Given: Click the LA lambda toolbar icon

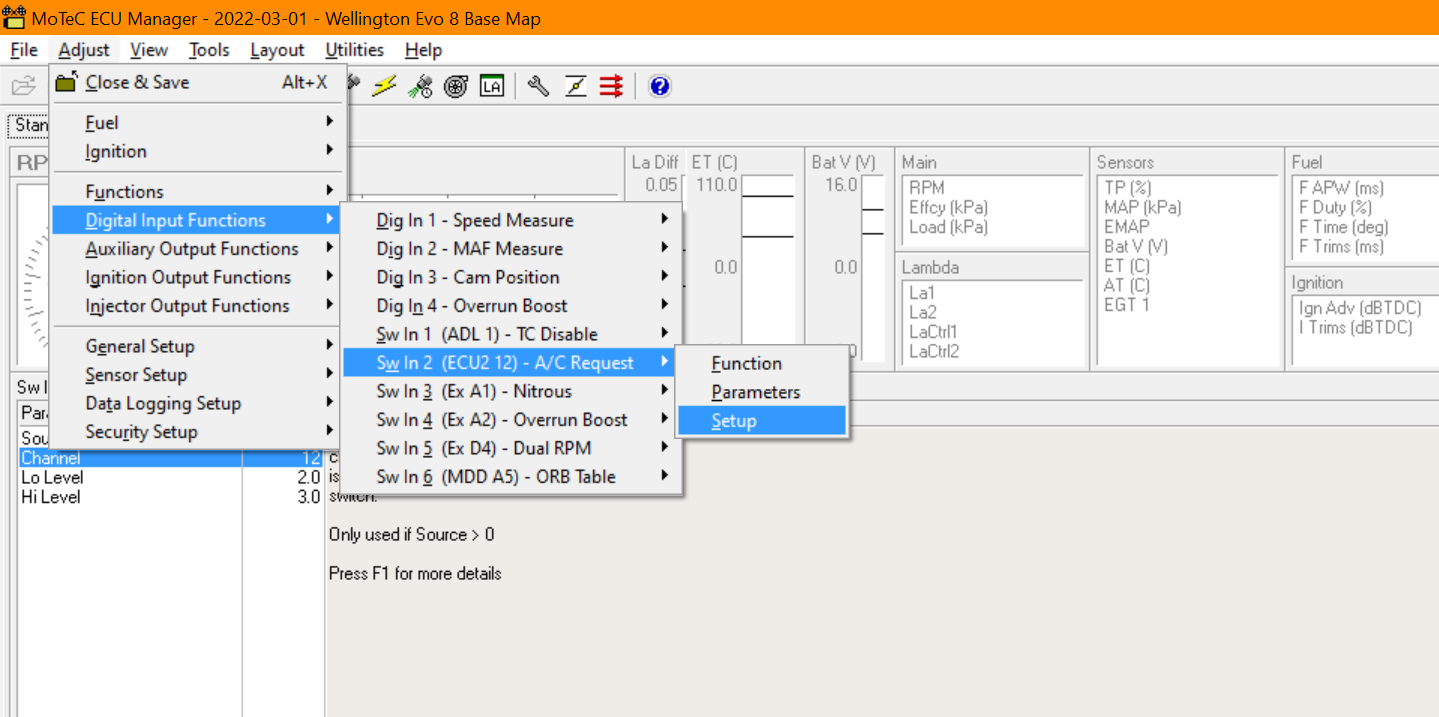Looking at the screenshot, I should 491,87.
